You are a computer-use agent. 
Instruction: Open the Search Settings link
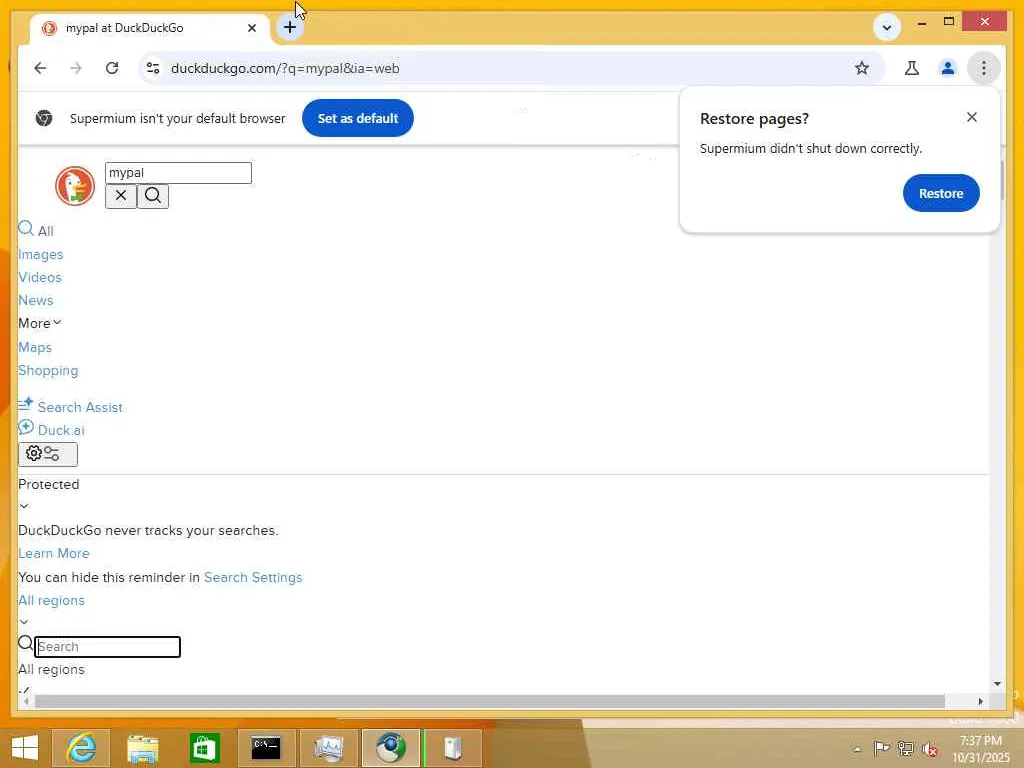253,577
